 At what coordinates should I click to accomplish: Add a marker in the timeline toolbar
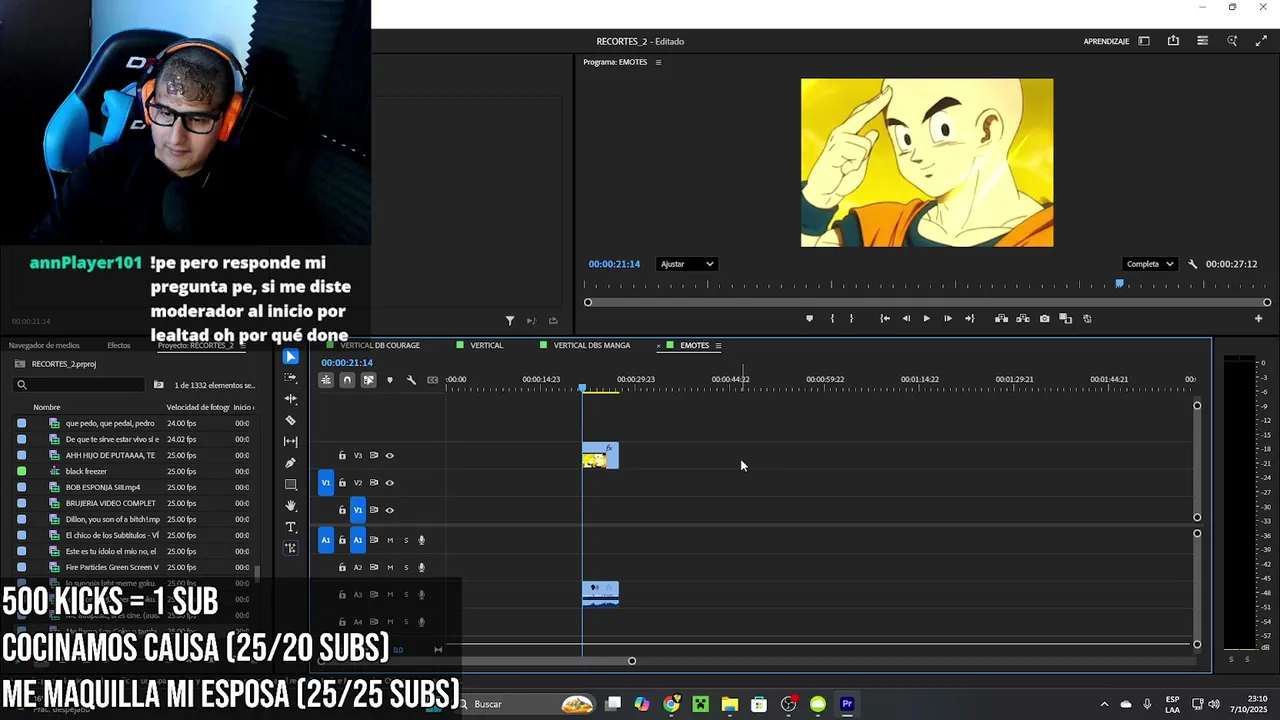coord(390,380)
